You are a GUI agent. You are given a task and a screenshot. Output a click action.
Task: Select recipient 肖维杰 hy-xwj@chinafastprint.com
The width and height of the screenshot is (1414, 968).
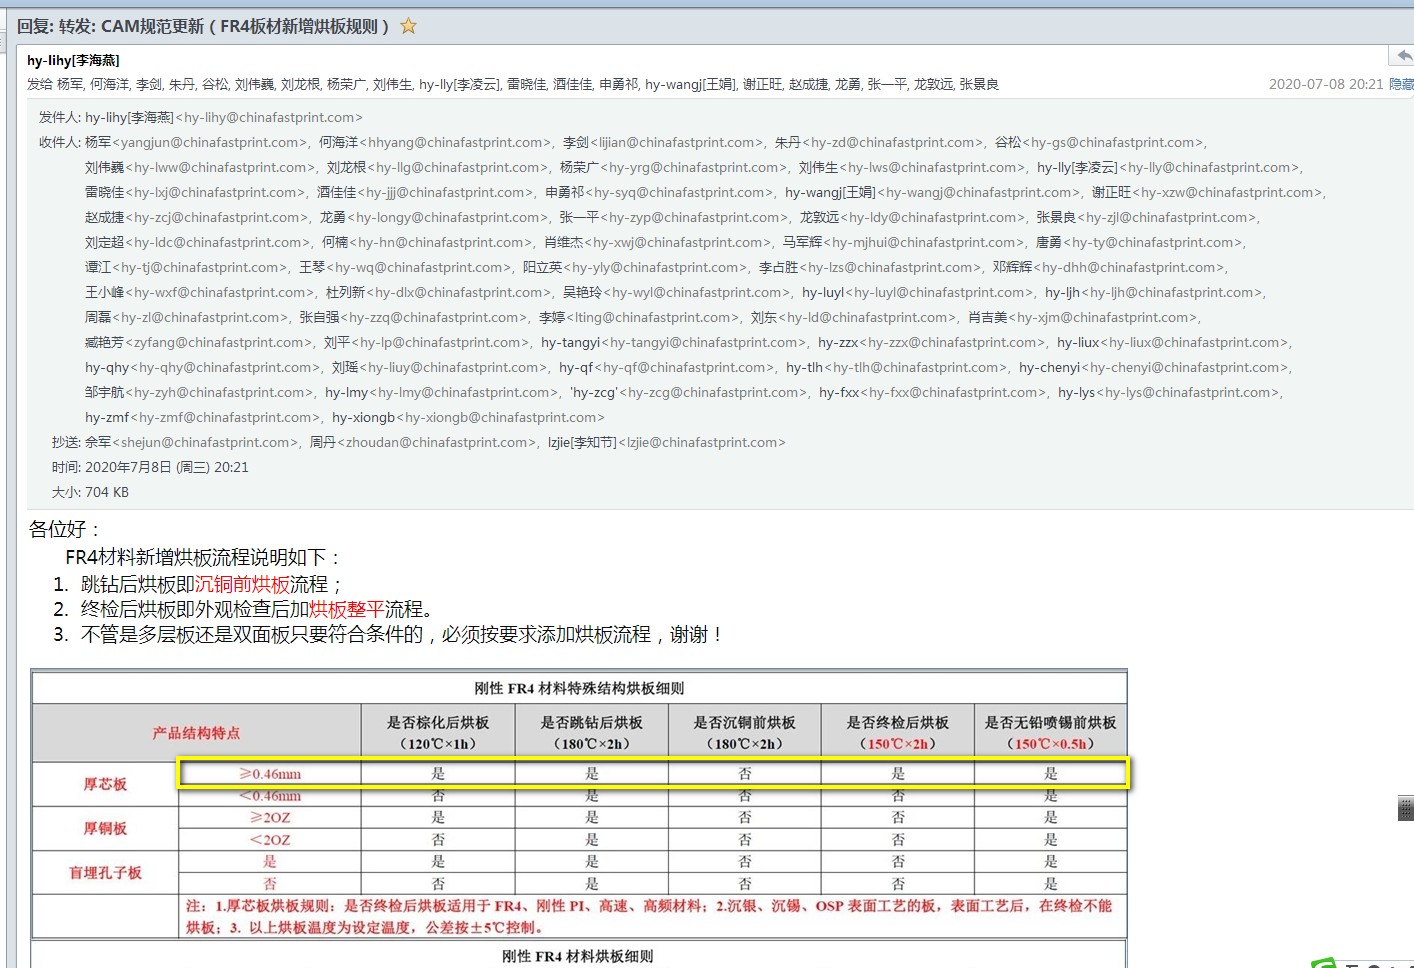click(x=658, y=243)
